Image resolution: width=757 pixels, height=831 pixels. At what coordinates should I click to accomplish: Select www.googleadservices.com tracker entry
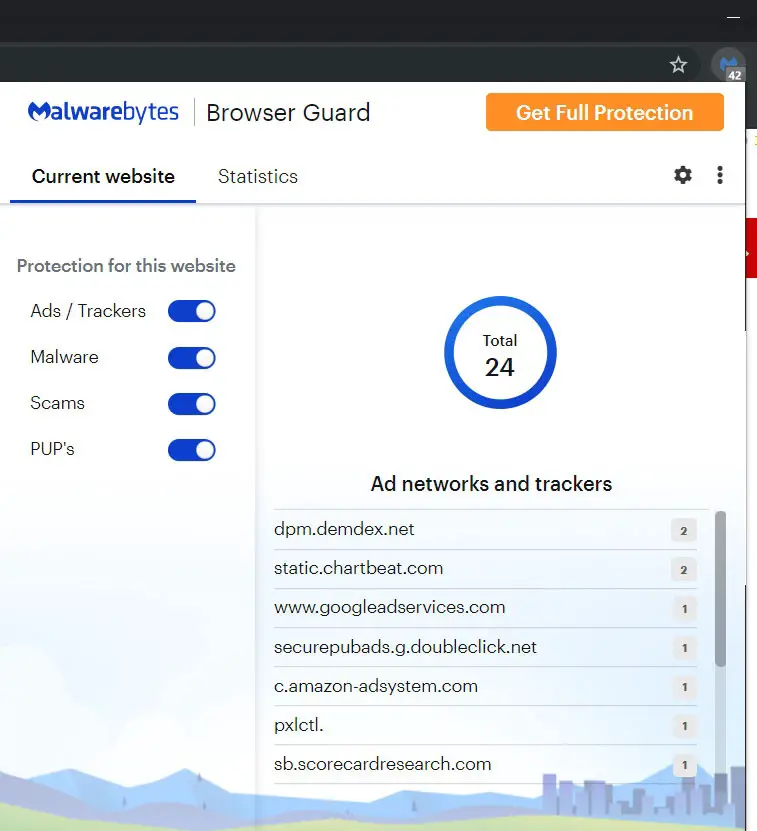coord(485,608)
